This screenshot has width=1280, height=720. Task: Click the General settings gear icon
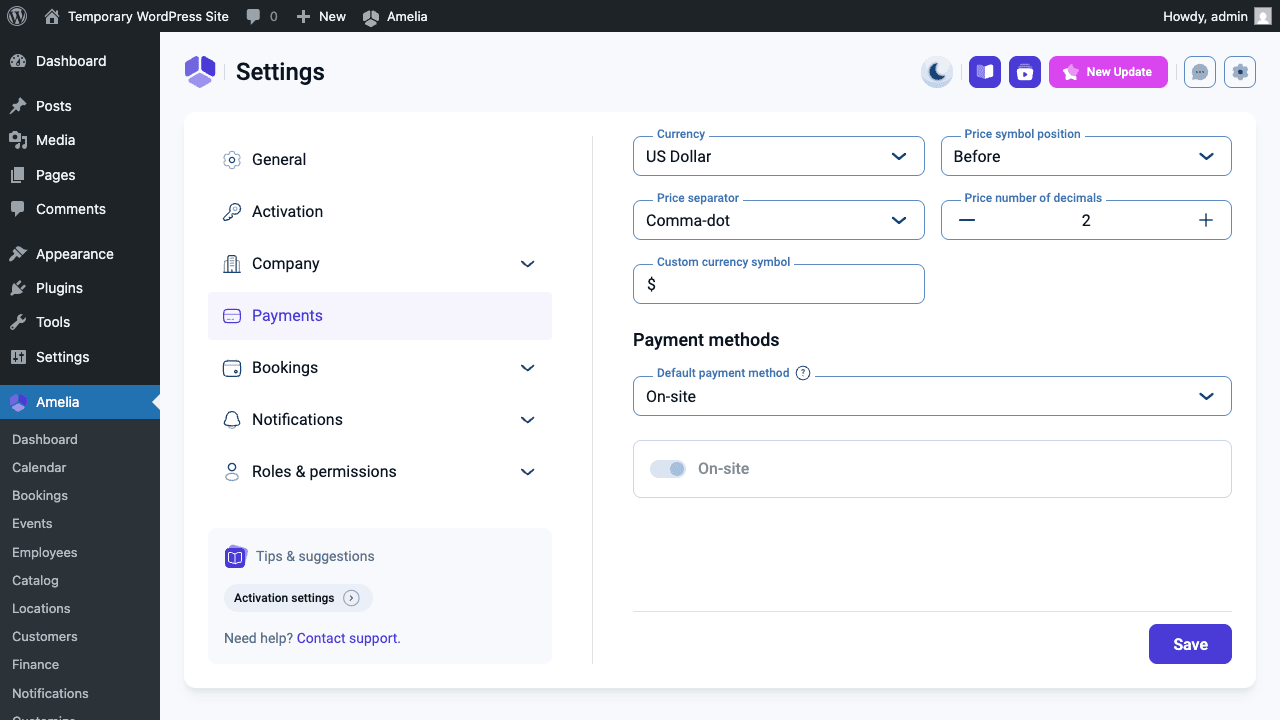tap(232, 159)
